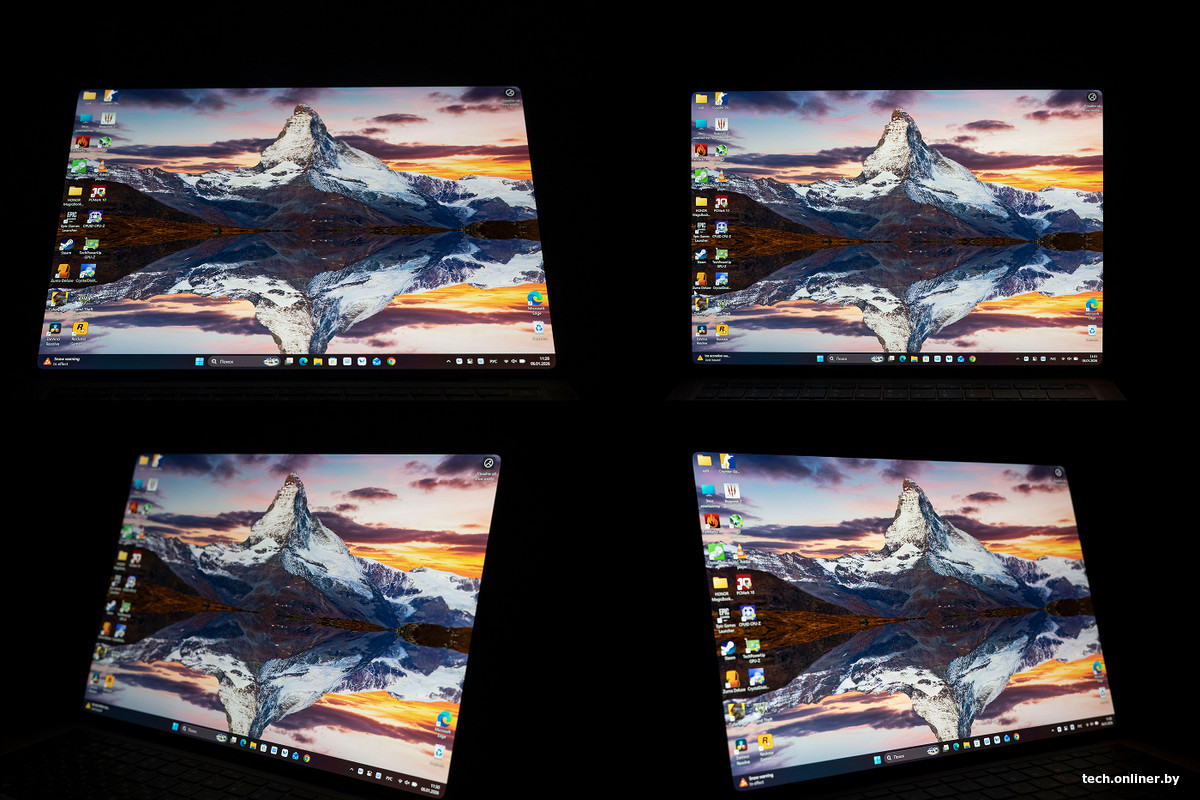
Task: Open DaVinci Resolve in the top-left photo
Action: [54, 328]
